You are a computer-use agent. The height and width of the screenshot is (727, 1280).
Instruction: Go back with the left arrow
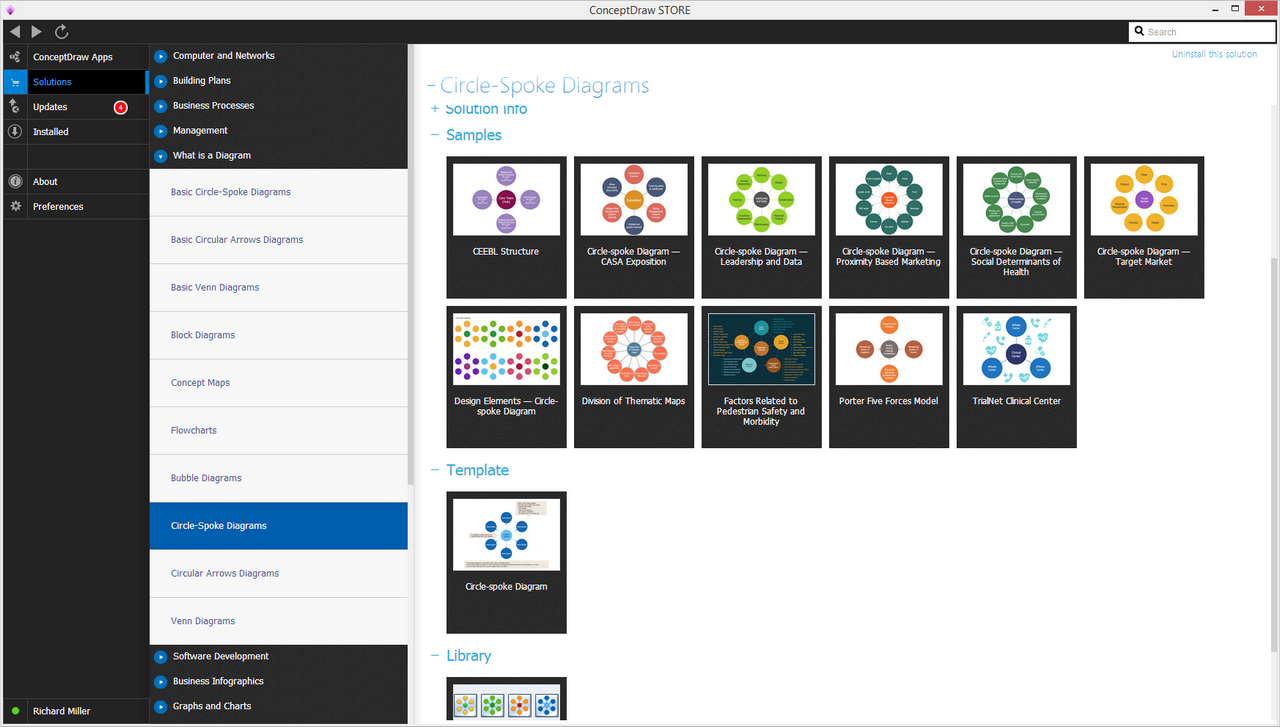tap(14, 32)
